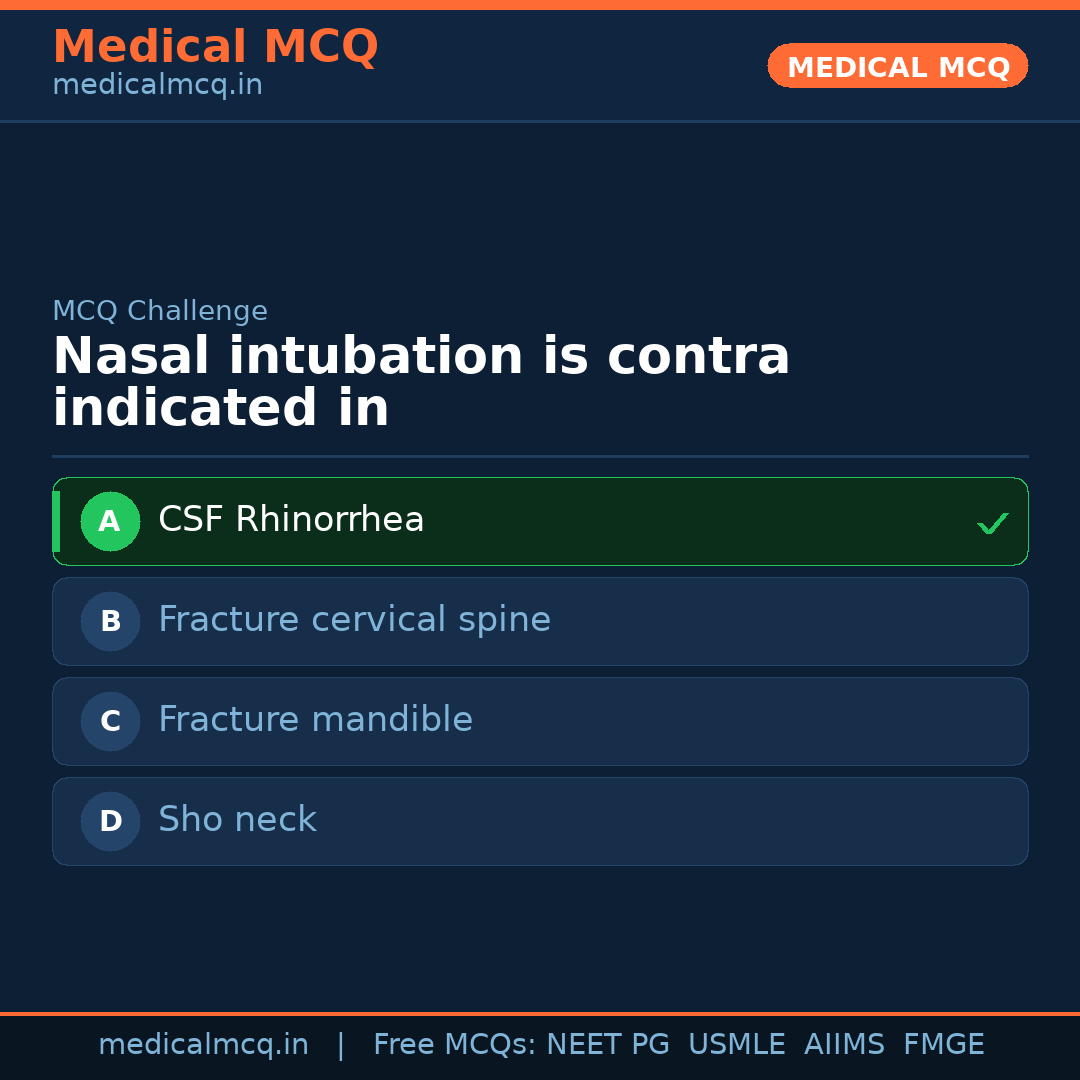Image resolution: width=1080 pixels, height=1080 pixels.
Task: Click the letter C circle badge
Action: click(x=110, y=721)
